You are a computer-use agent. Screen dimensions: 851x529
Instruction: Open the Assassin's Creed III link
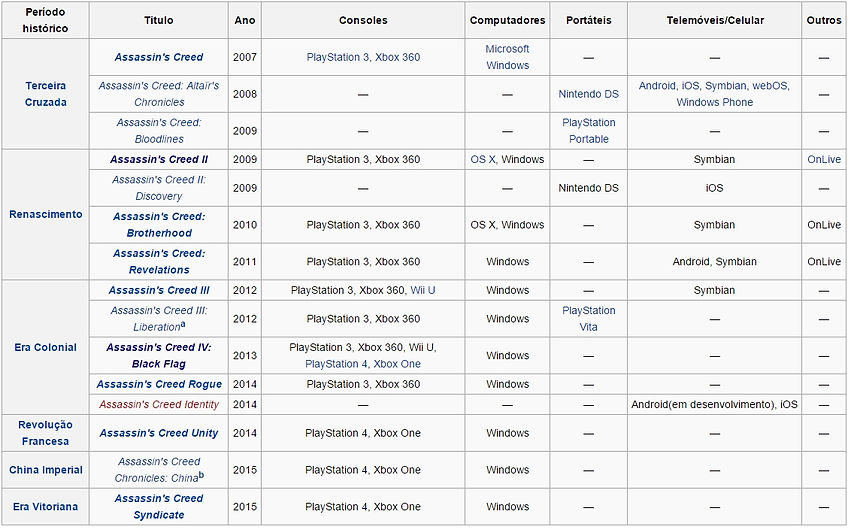[x=158, y=290]
